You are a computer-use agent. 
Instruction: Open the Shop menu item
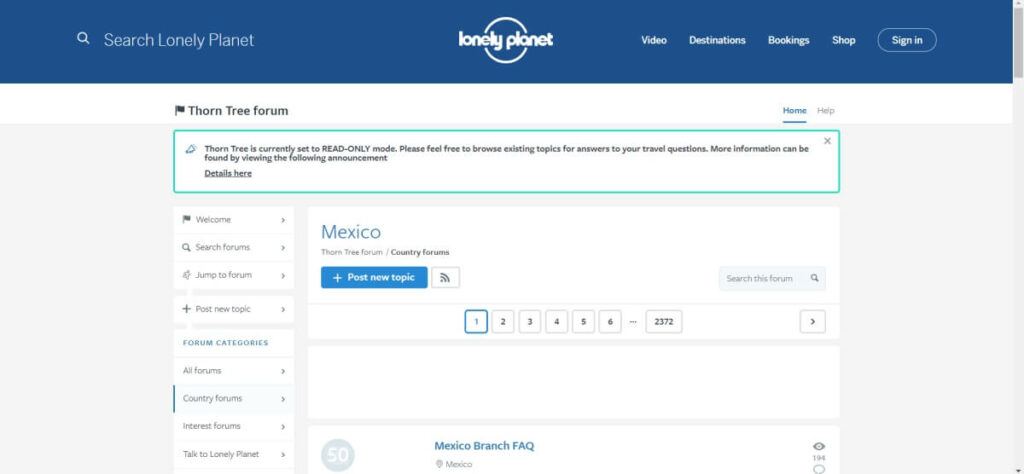click(843, 40)
